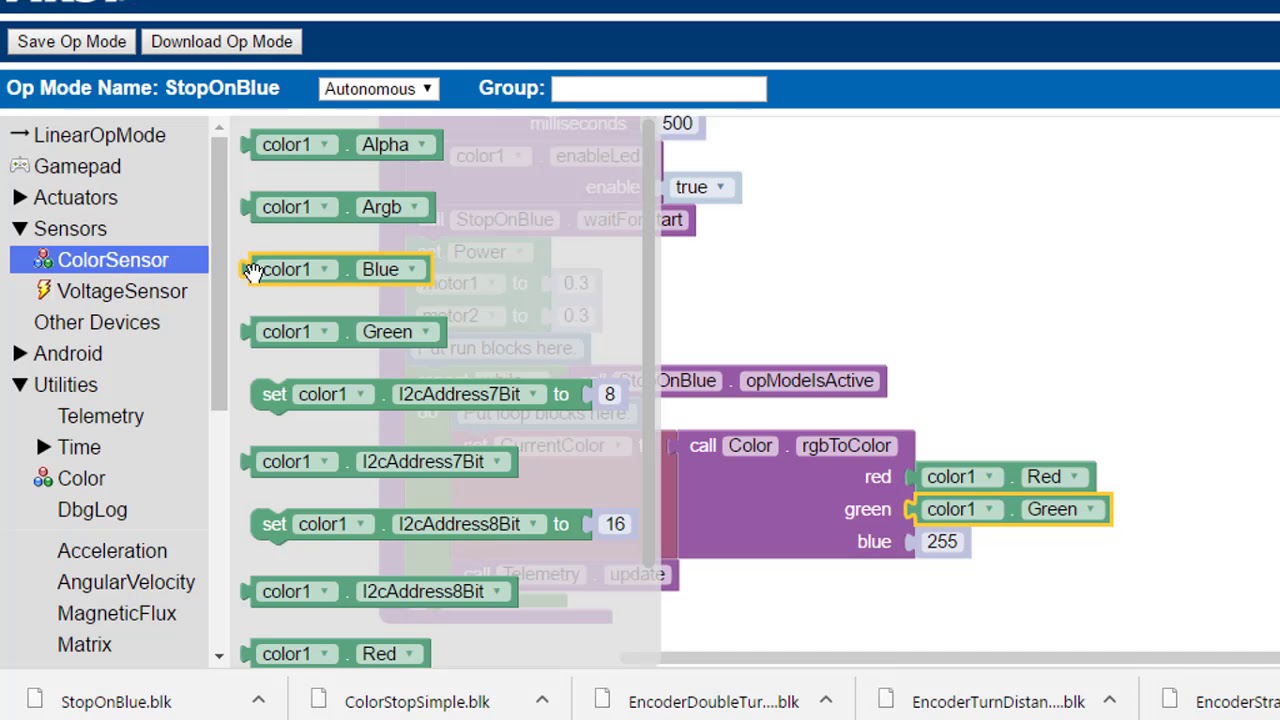Click the Download Op Mode button

pyautogui.click(x=222, y=42)
